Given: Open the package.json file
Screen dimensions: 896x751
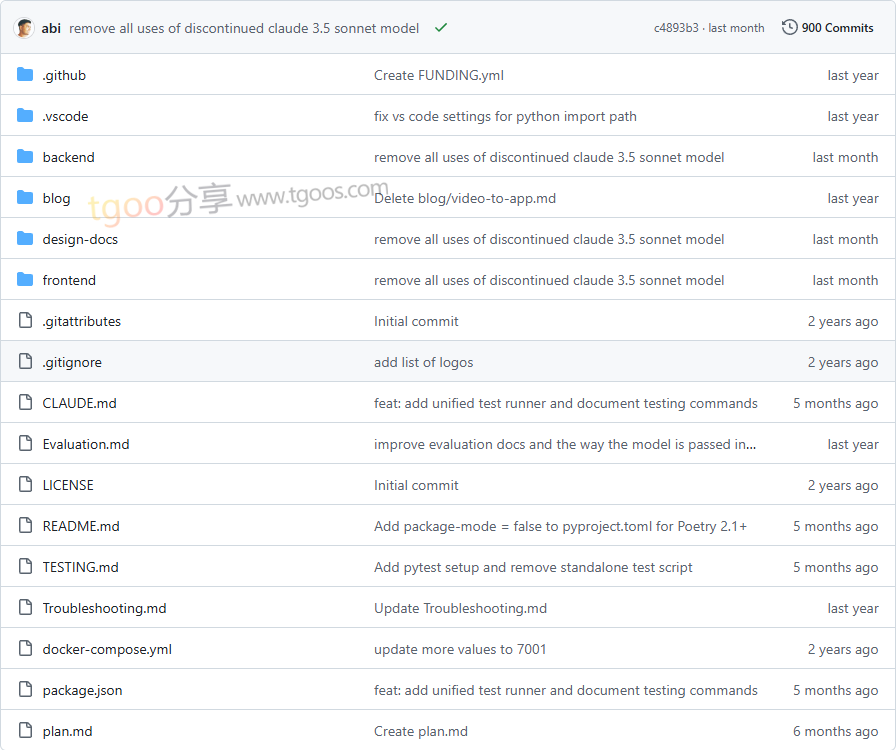Looking at the screenshot, I should (x=82, y=690).
